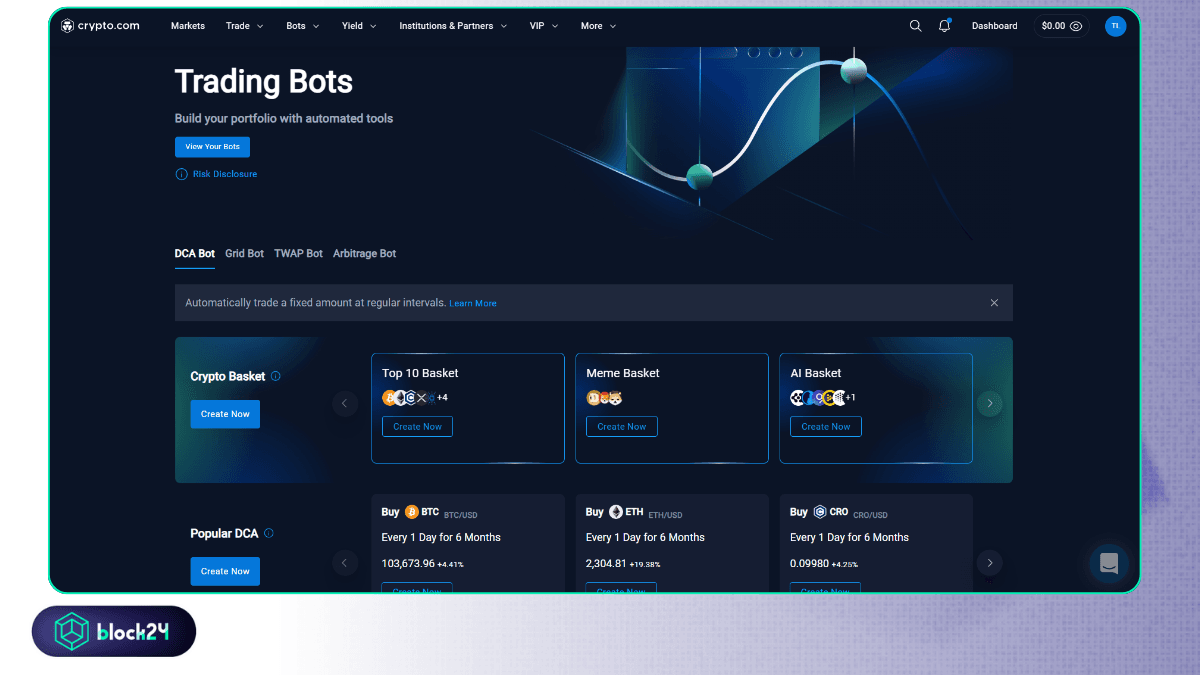Click the ETH/USD pair label

665,514
